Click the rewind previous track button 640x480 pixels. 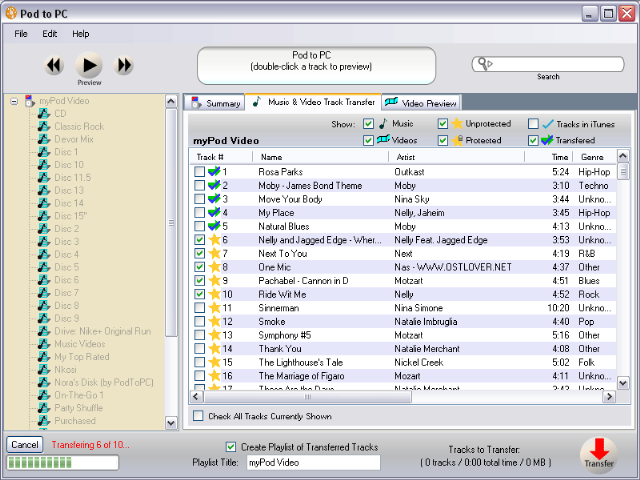[54, 65]
